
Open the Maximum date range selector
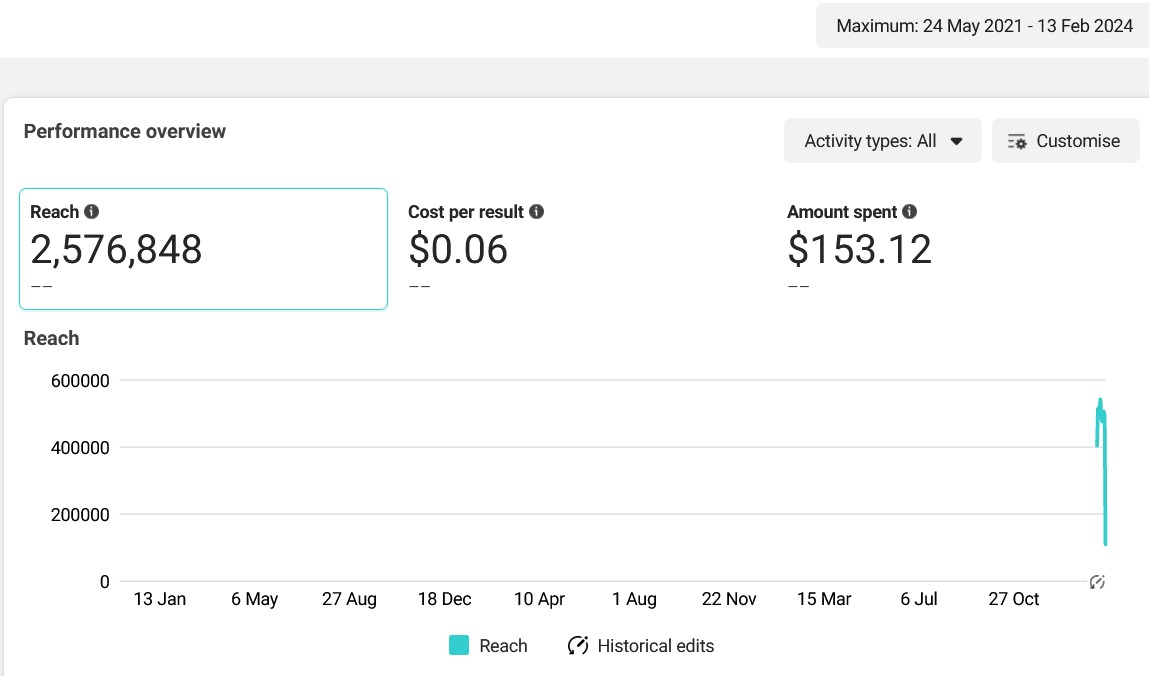pyautogui.click(x=984, y=26)
